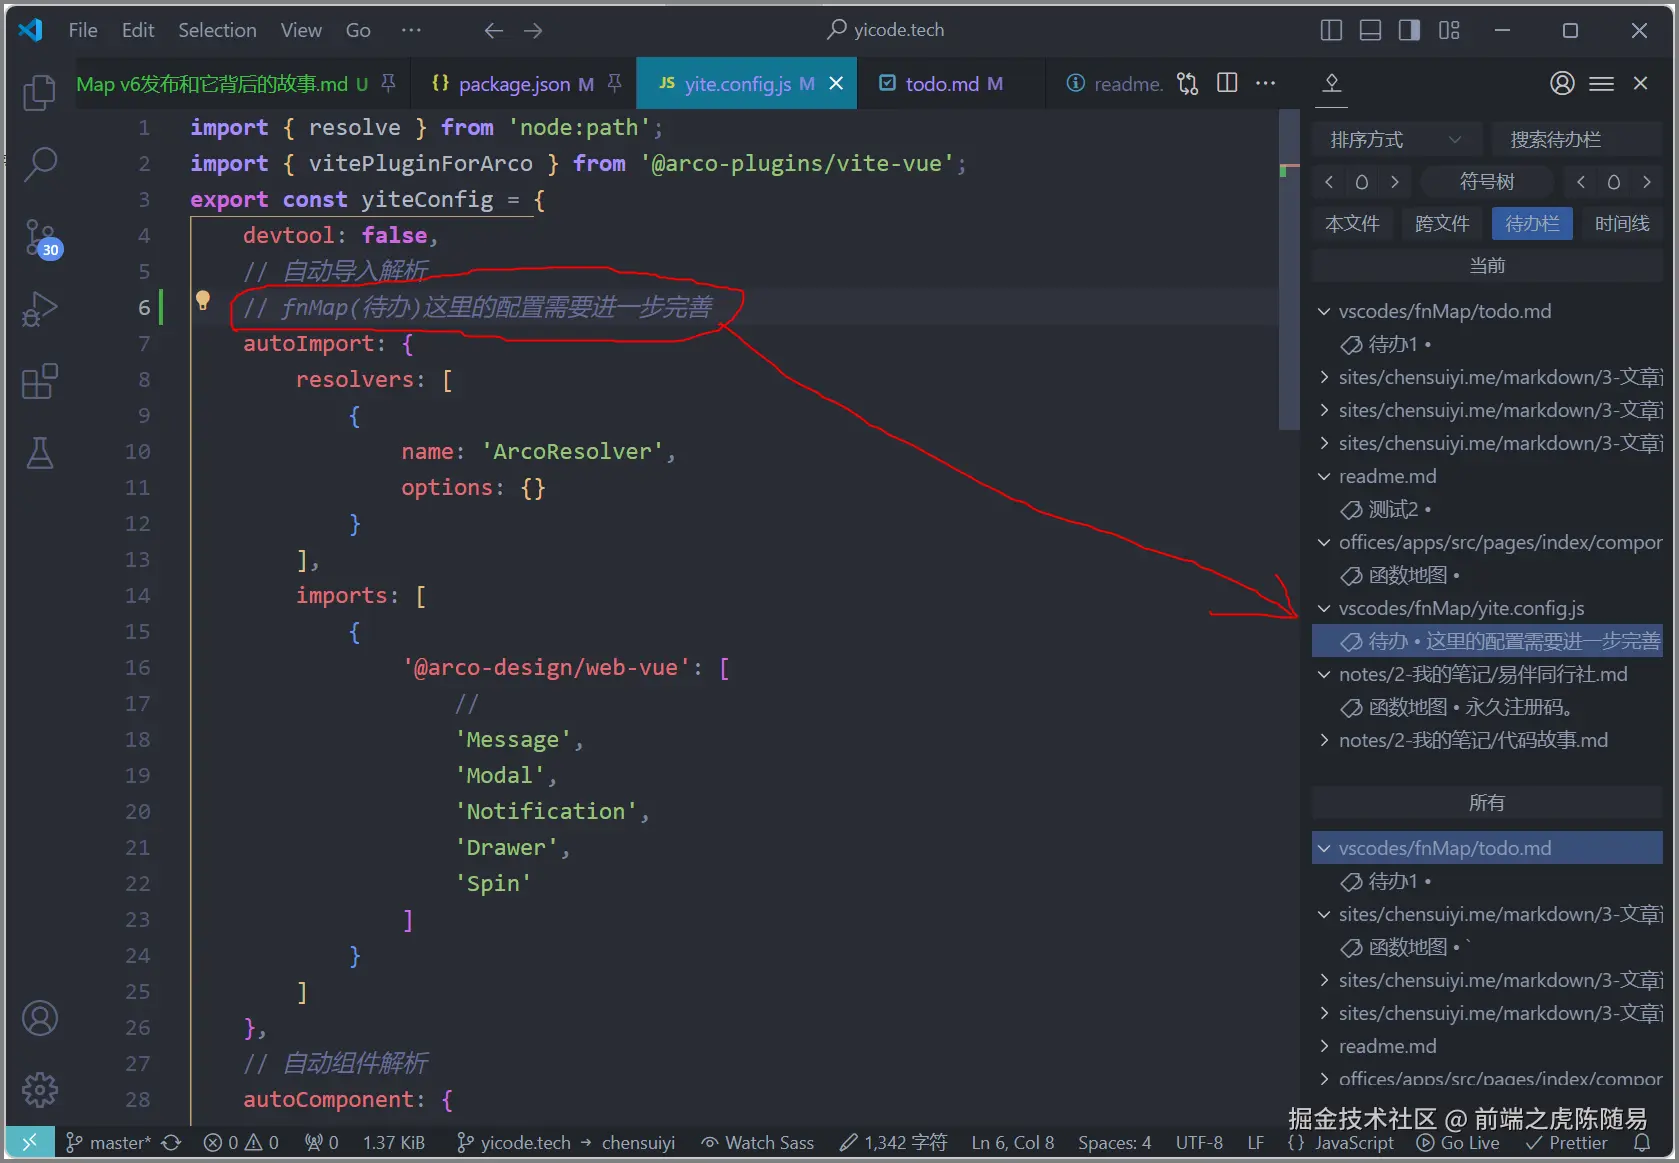This screenshot has height=1163, width=1679.
Task: Click the pin icon tab in the side panel
Action: click(x=1331, y=84)
